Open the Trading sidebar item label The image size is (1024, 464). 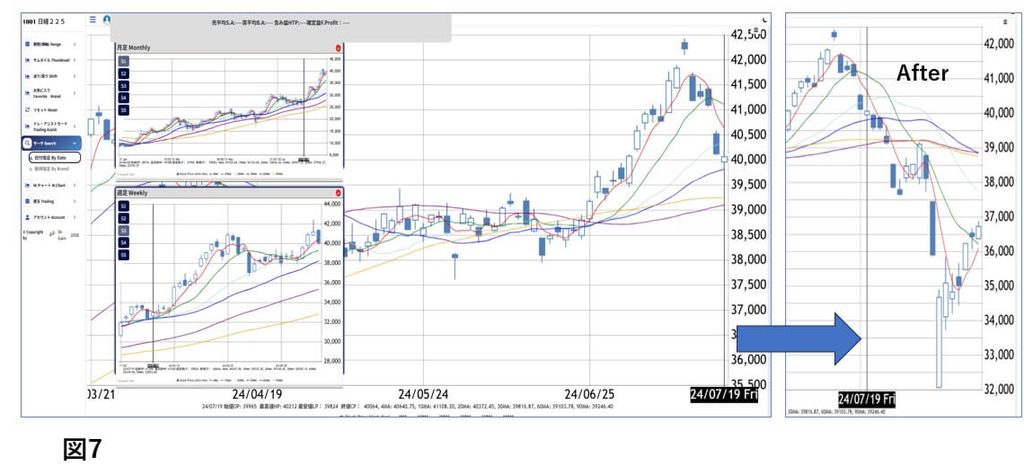44,201
